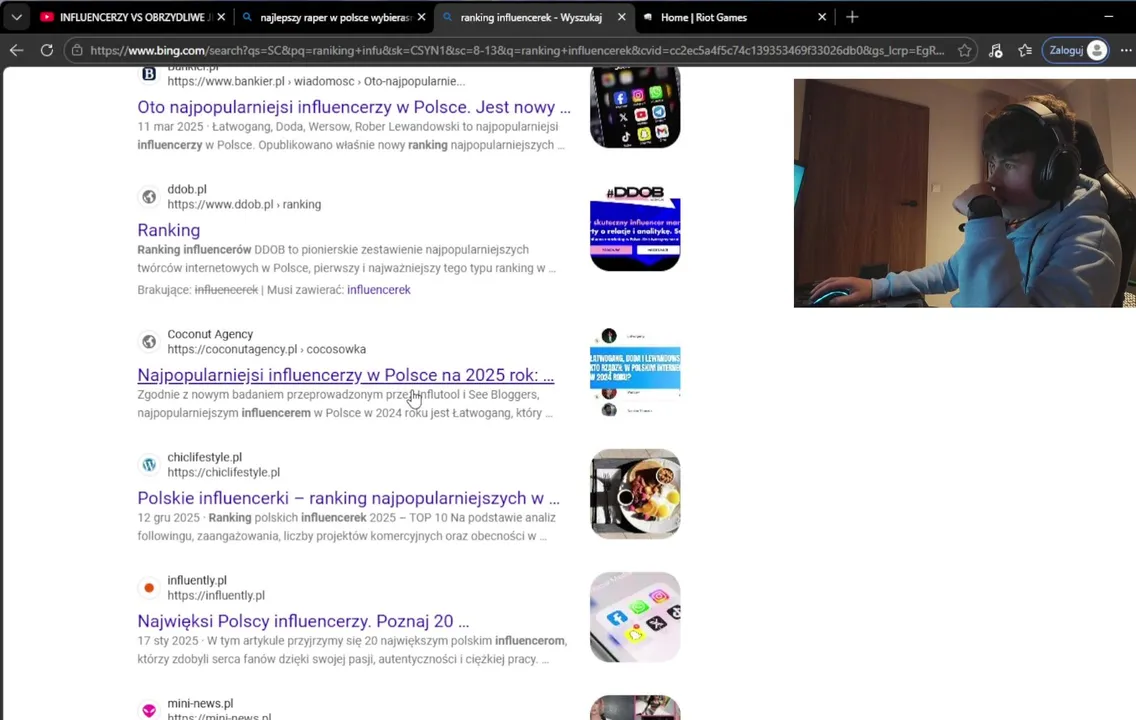Click the webcam video overlay
This screenshot has height=720, width=1136.
[964, 193]
